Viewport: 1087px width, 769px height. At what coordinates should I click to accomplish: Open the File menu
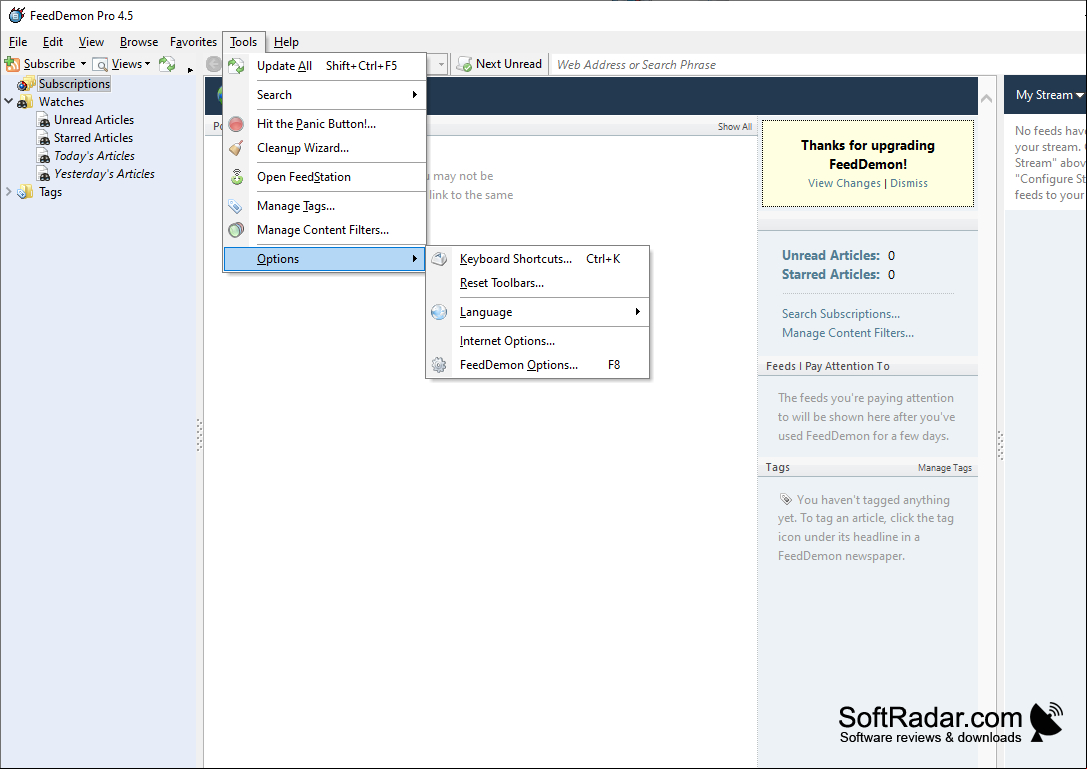coord(18,42)
